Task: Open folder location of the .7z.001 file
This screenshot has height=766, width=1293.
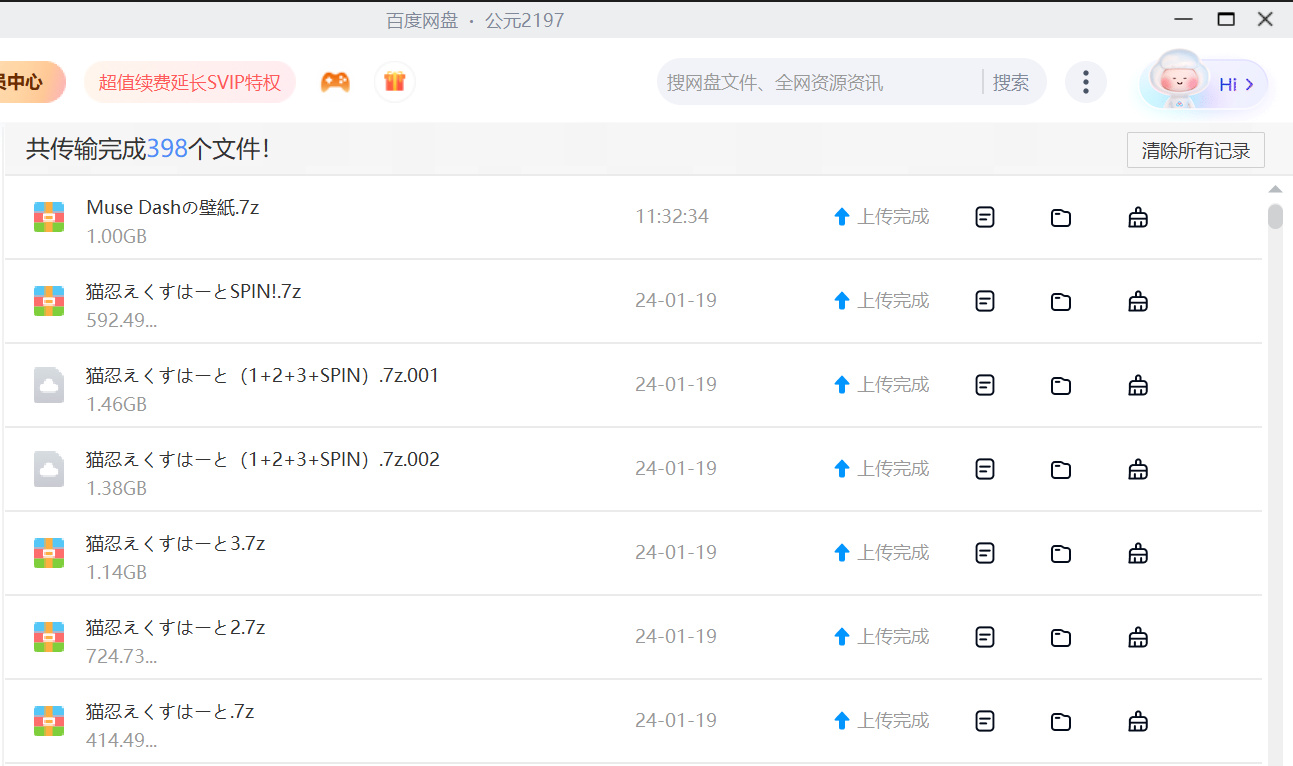Action: click(1061, 385)
